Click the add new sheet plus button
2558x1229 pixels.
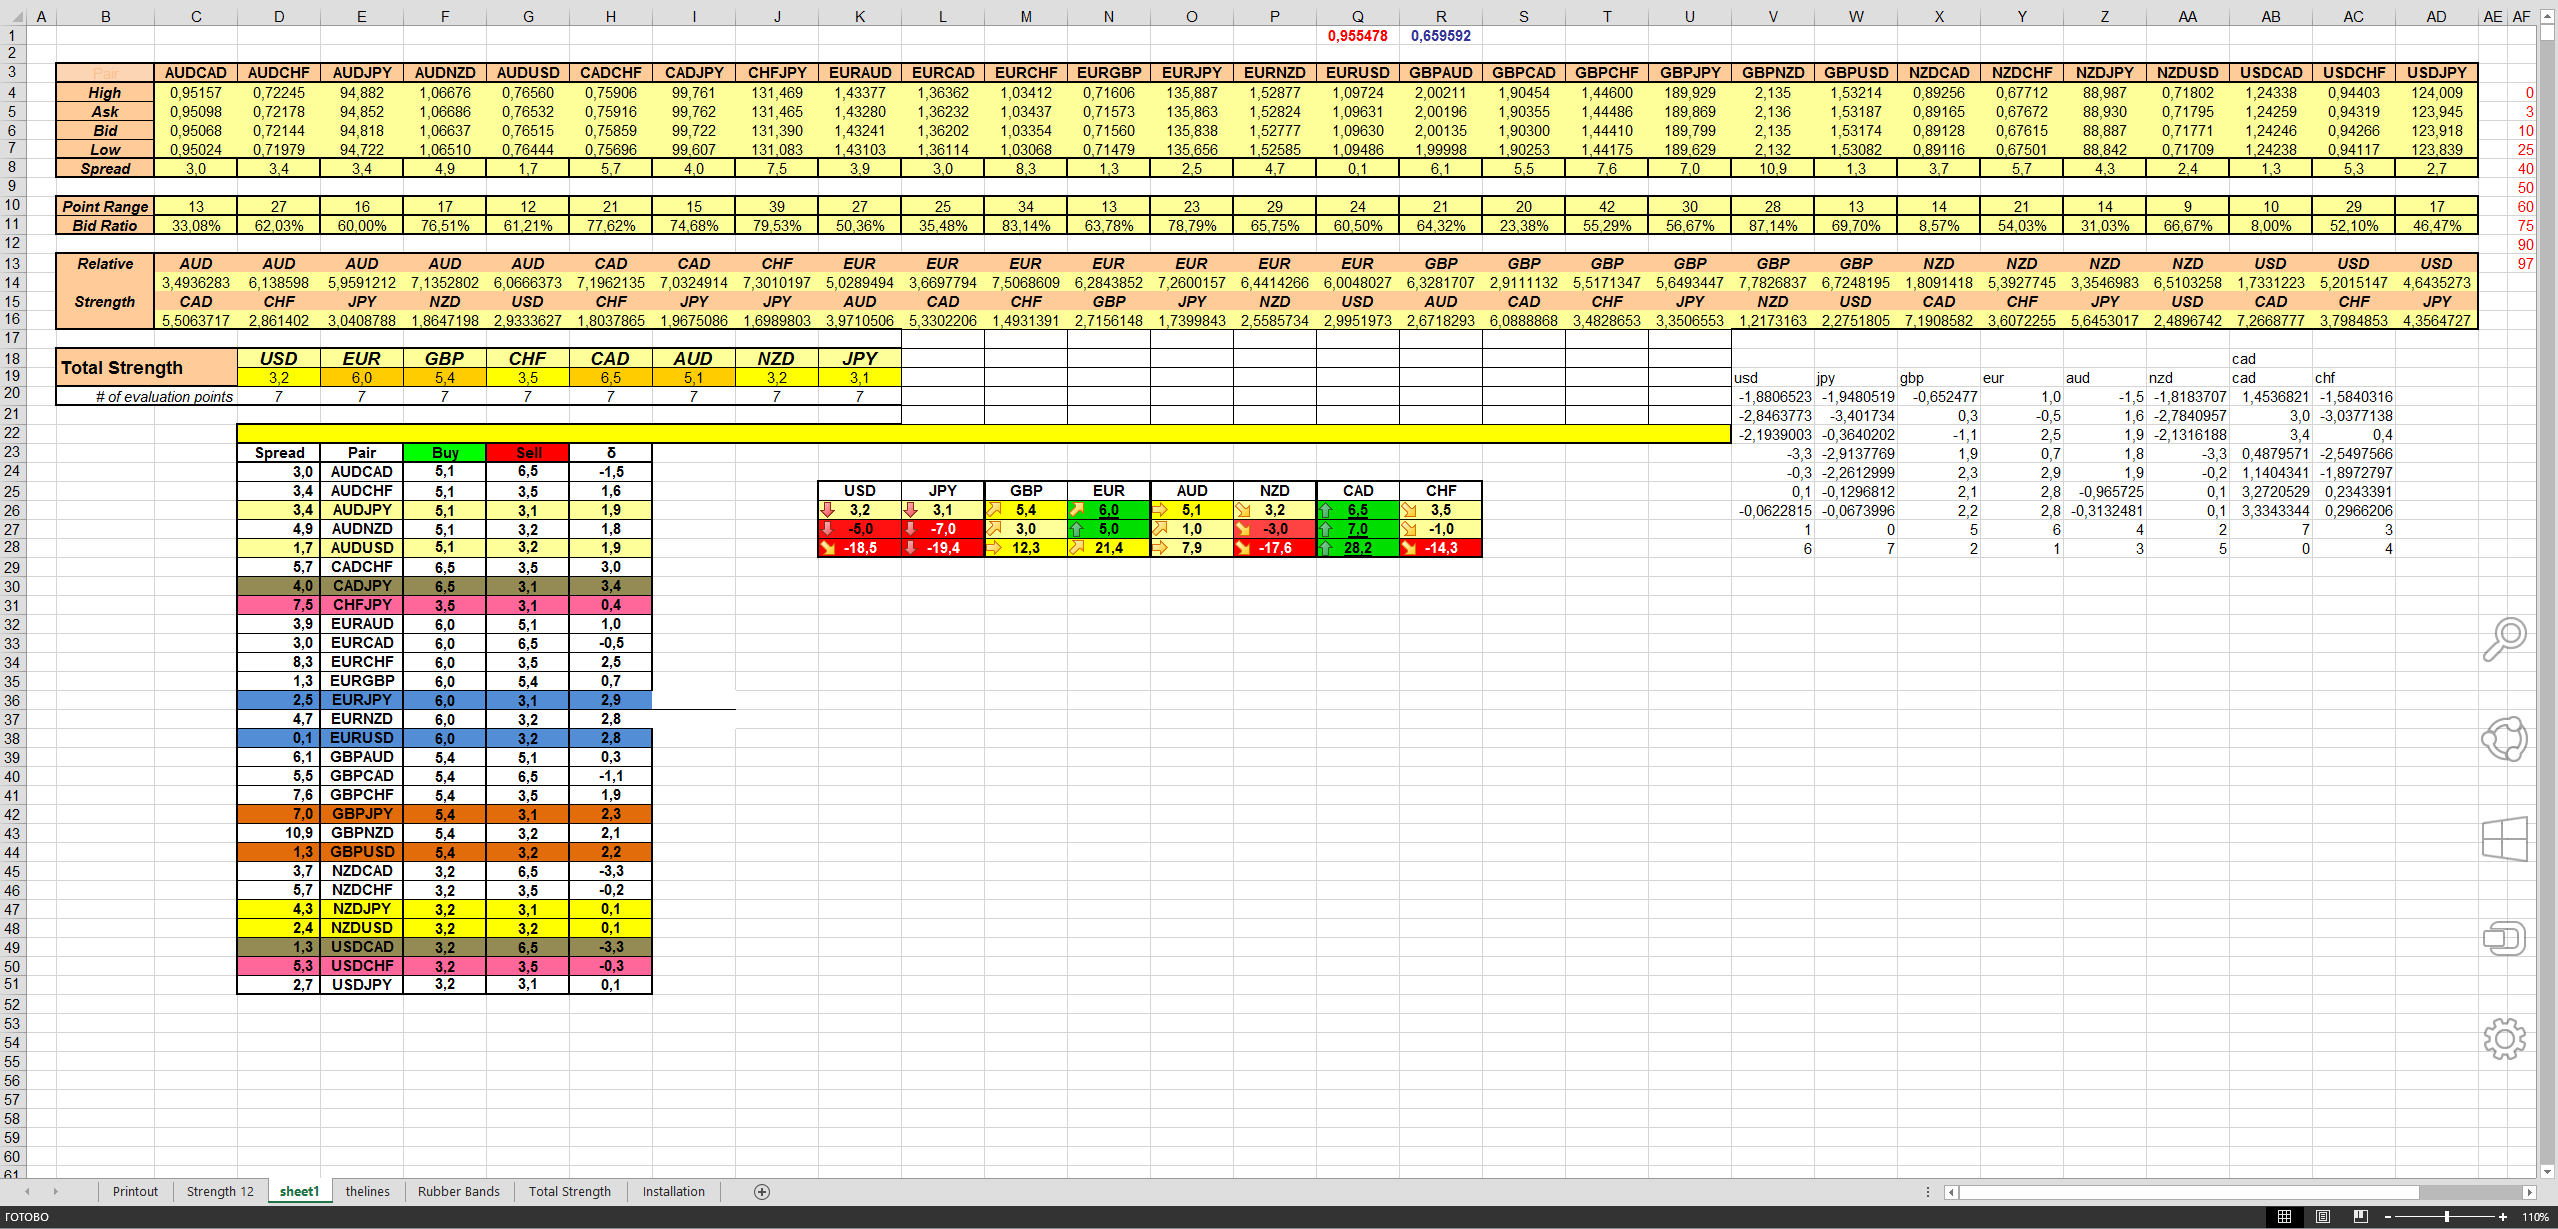762,1191
